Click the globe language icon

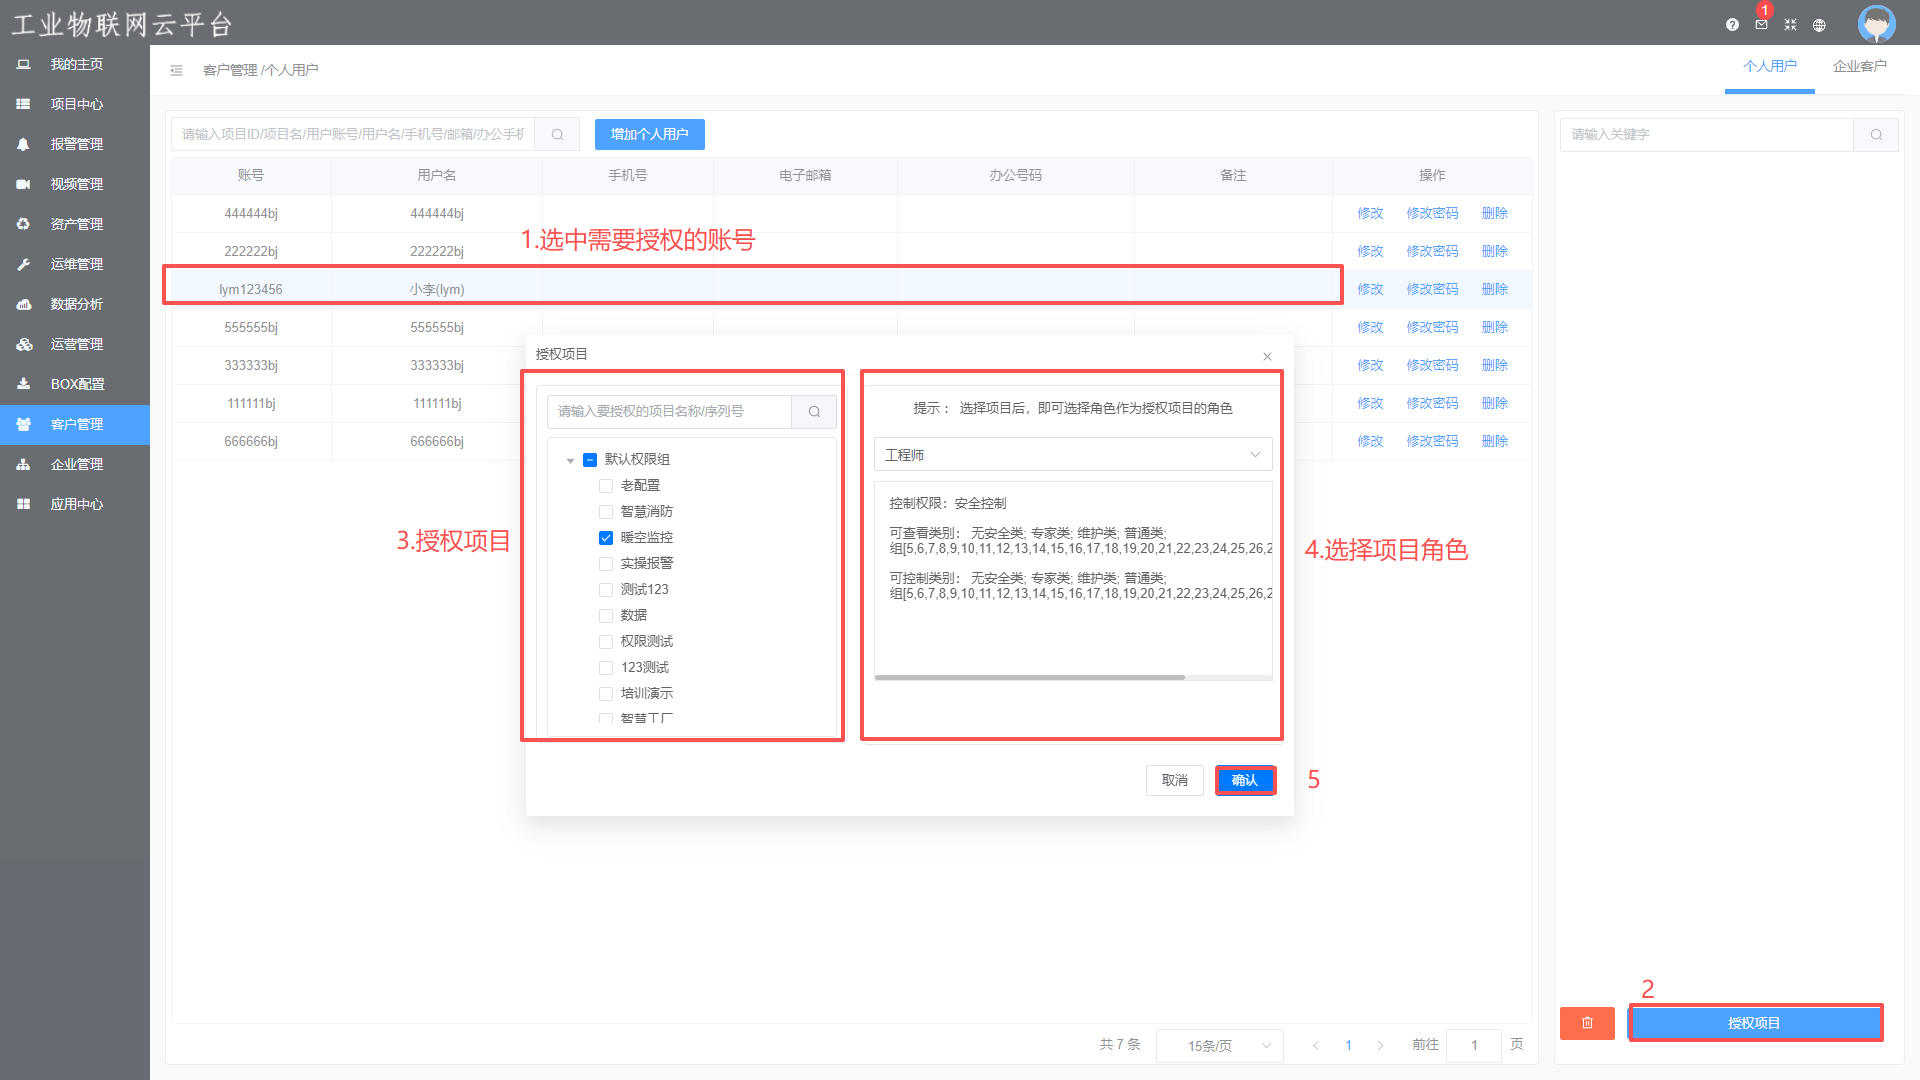(x=1819, y=25)
